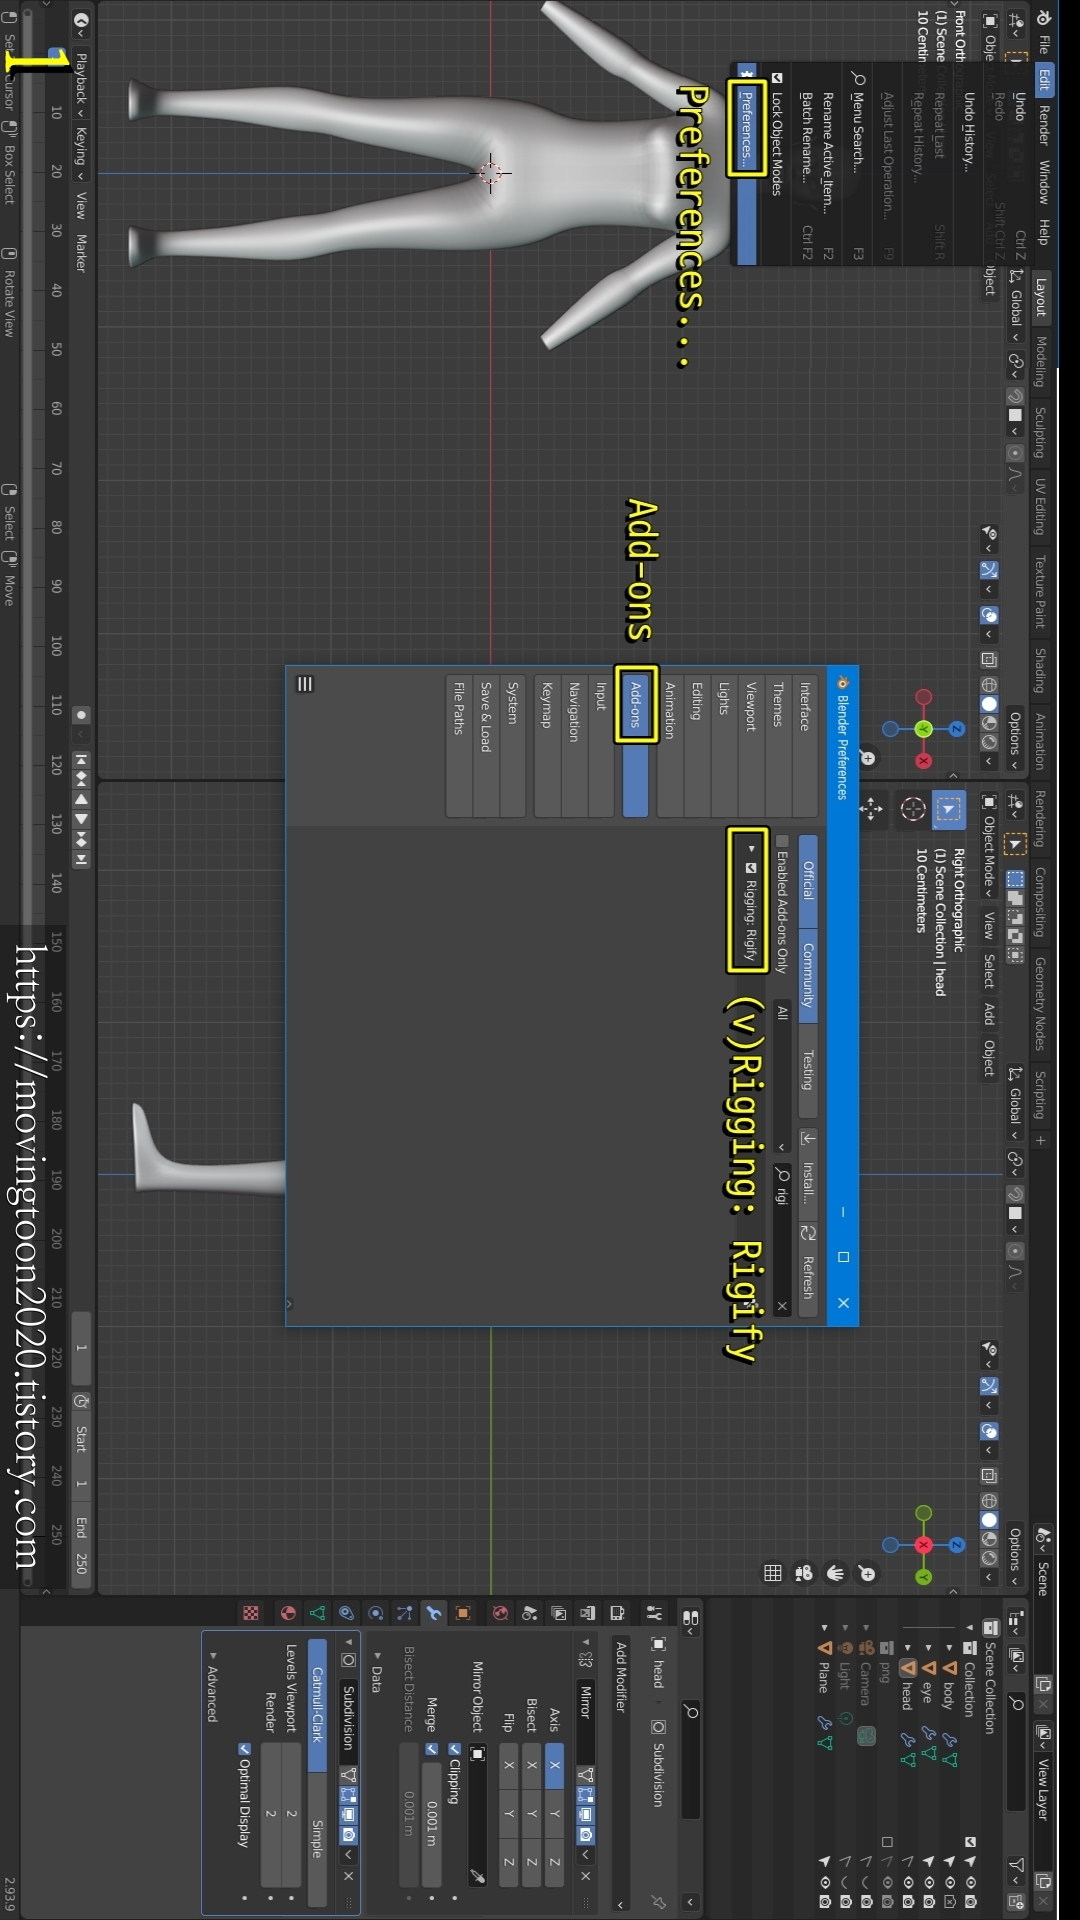This screenshot has width=1080, height=1920.
Task: Click the Refresh icon in Preferences
Action: coord(808,1233)
